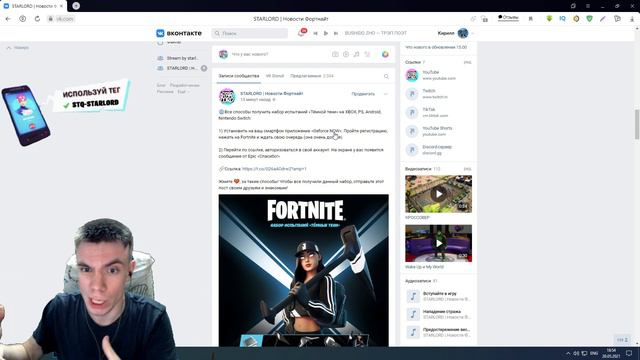Play the КРОССОВЕР video thumbnail
The height and width of the screenshot is (360, 640).
438,194
